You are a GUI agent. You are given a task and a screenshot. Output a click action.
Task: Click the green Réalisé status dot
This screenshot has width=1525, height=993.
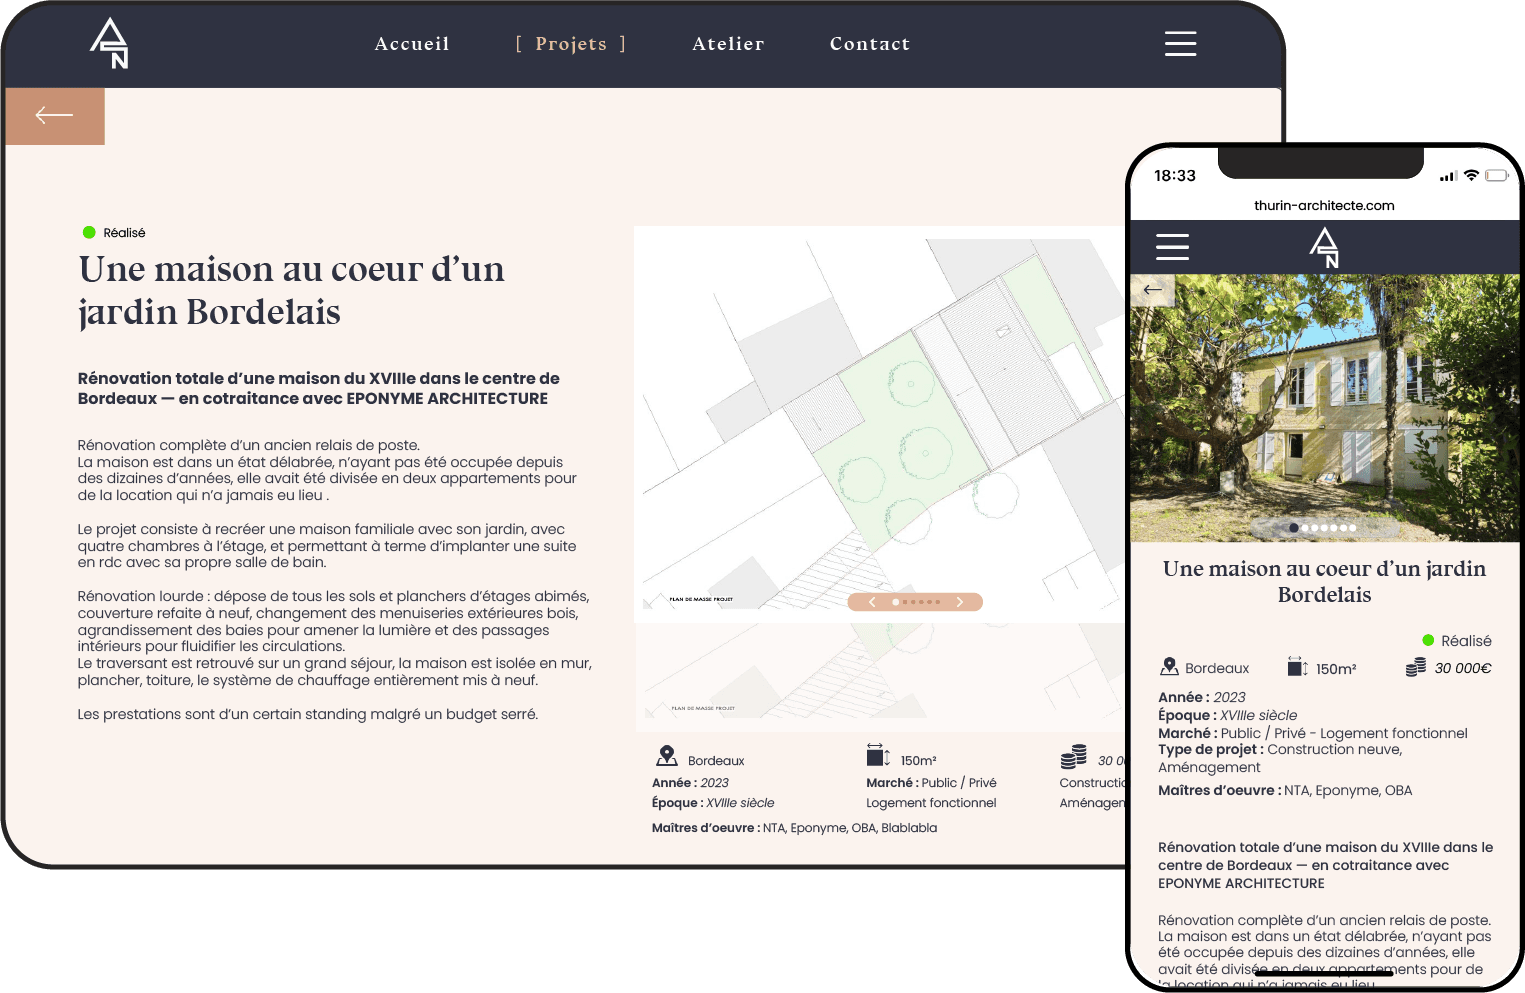coord(89,232)
